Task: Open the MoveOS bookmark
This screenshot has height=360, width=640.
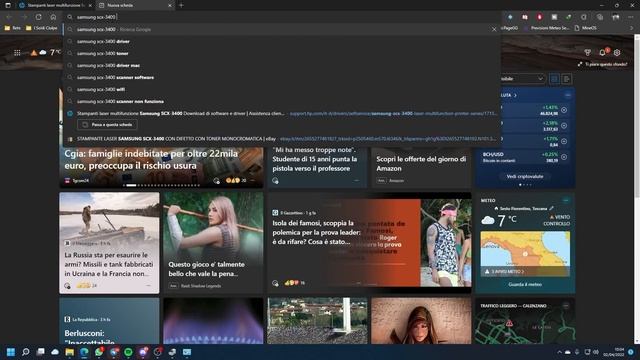Action: tap(586, 28)
